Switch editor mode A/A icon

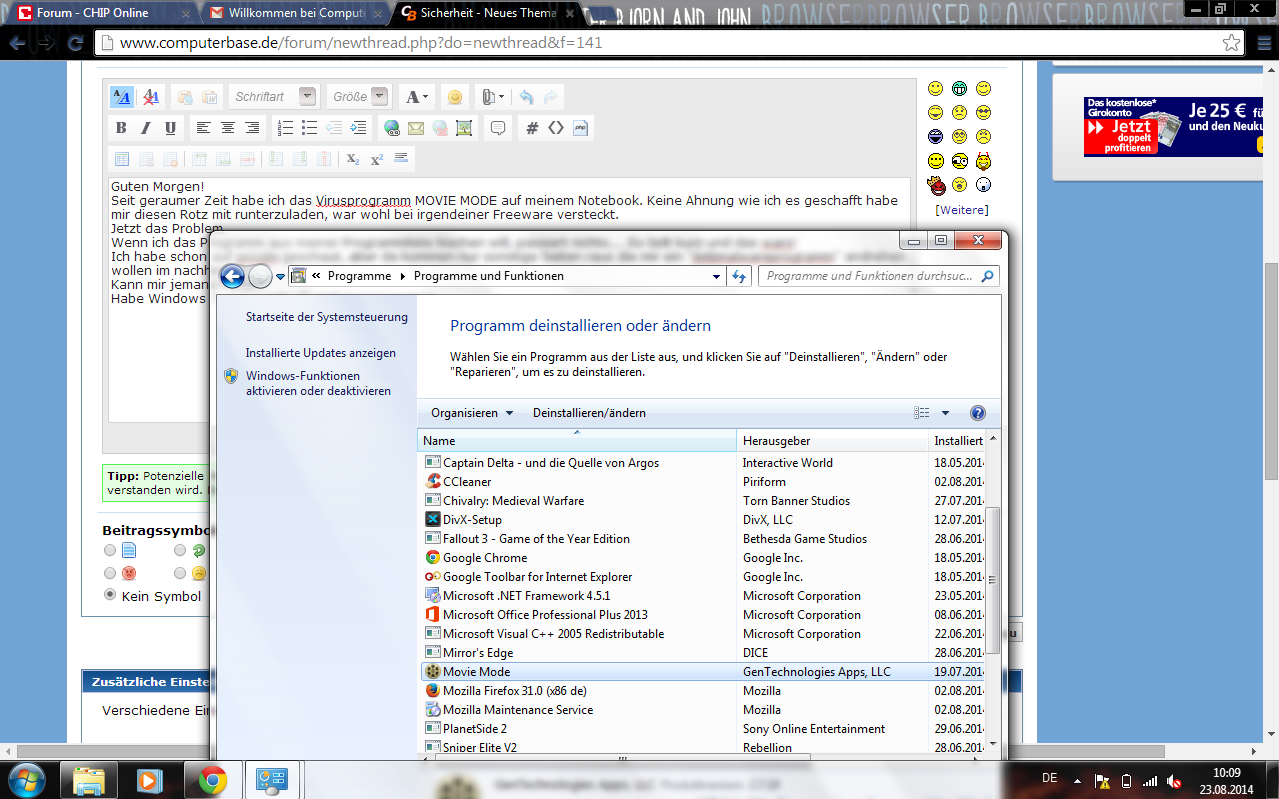click(x=121, y=97)
